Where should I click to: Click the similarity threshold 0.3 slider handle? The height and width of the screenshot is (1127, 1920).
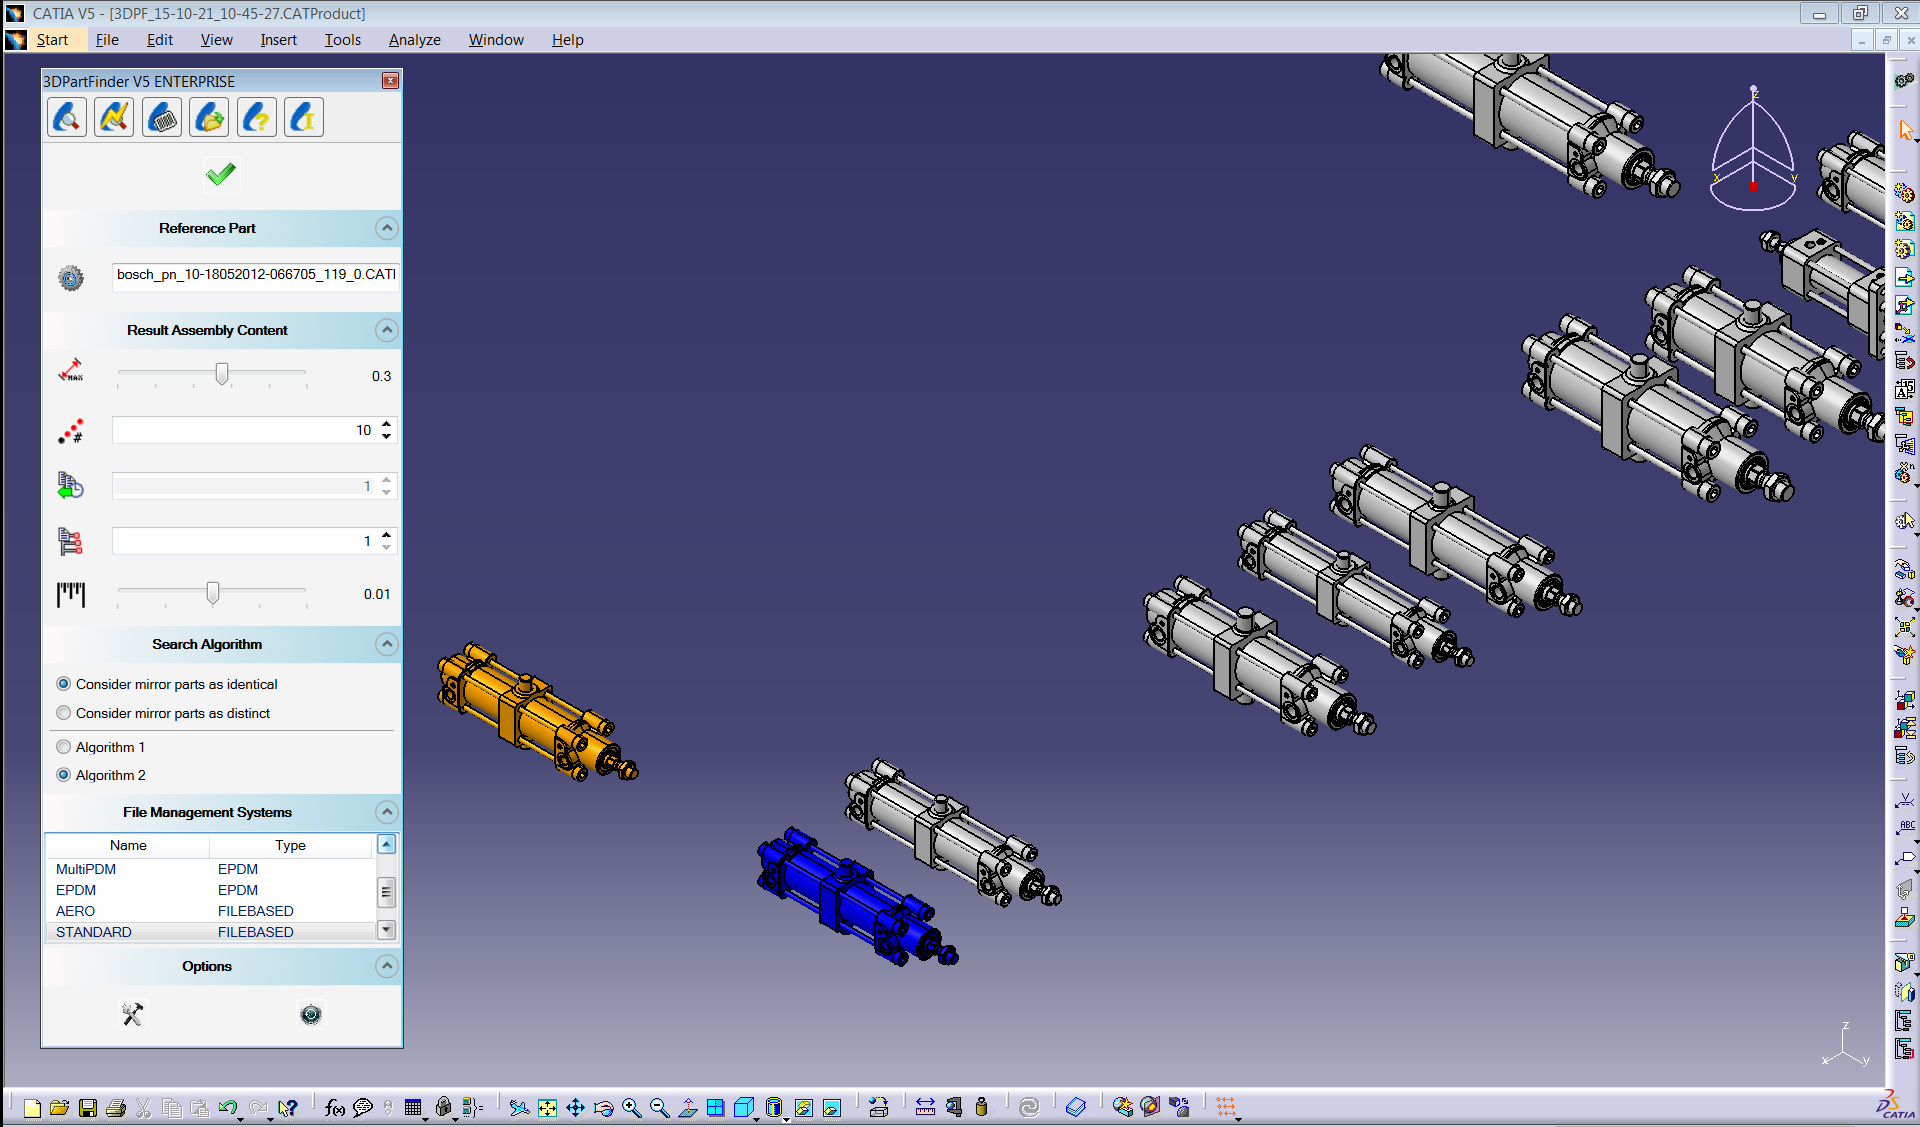[222, 374]
